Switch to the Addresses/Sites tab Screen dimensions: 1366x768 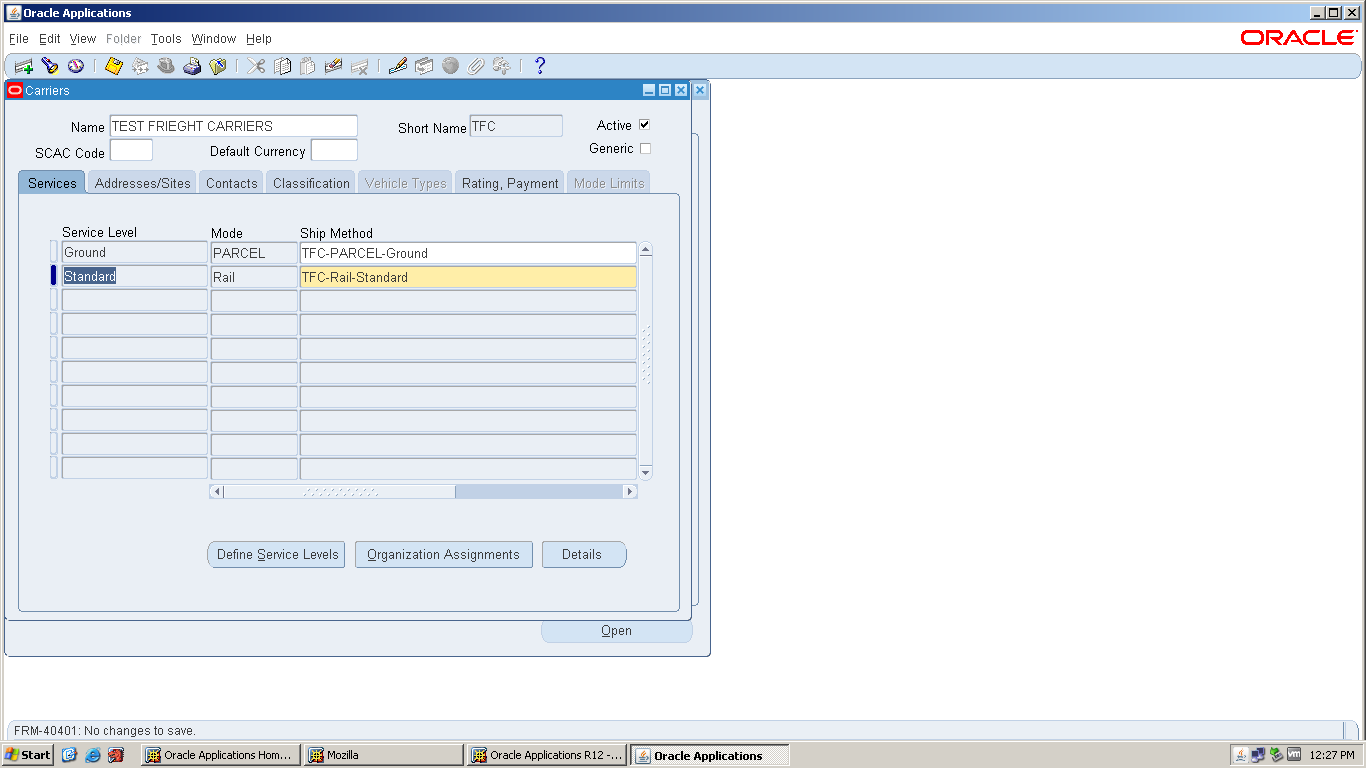(142, 183)
